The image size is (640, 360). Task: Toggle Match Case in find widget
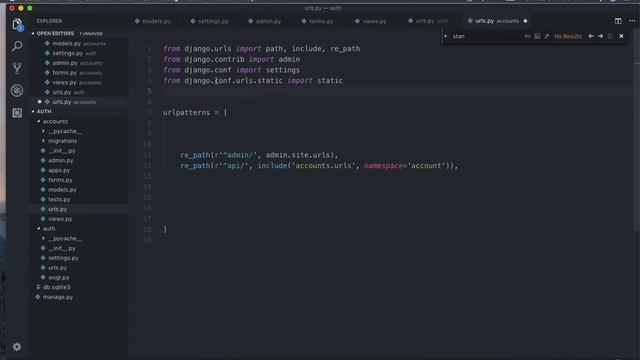(527, 36)
